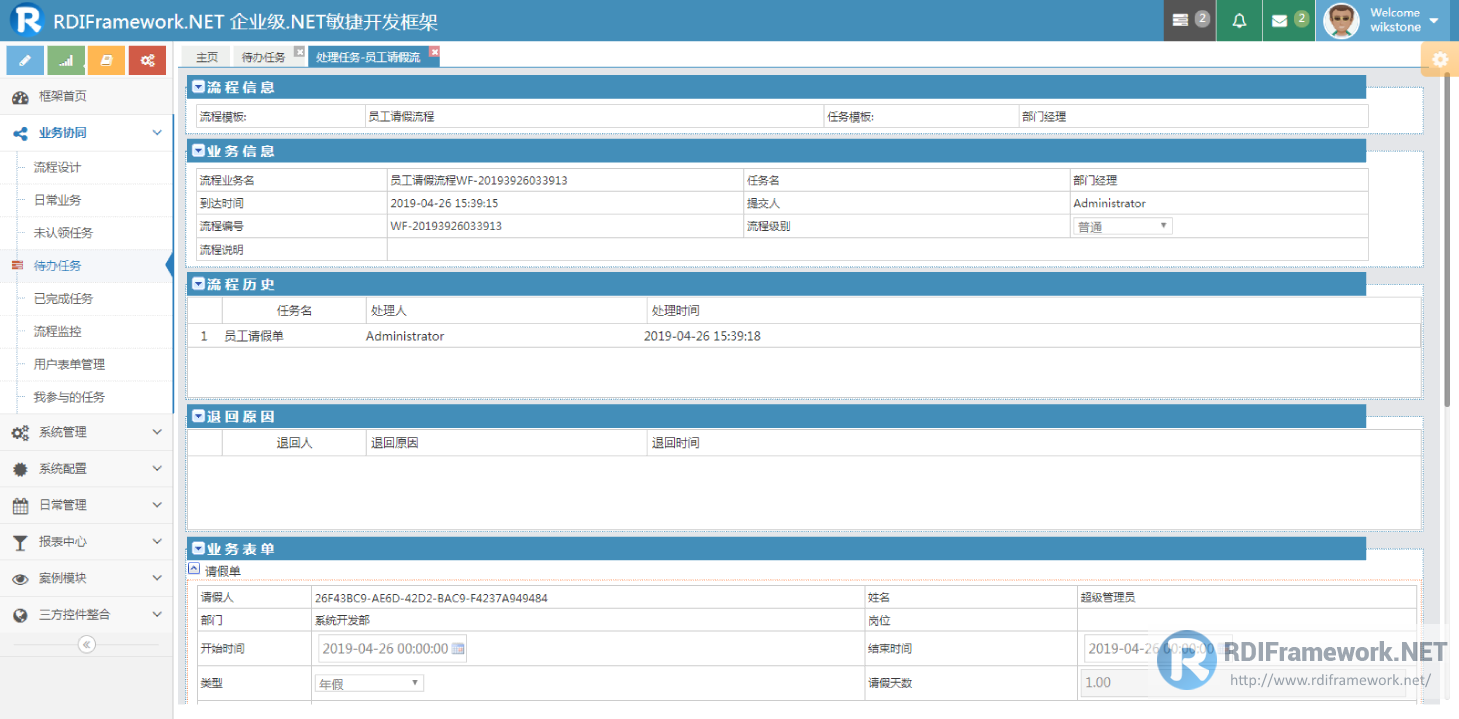Expand the 案例模块 menu group

(x=86, y=578)
